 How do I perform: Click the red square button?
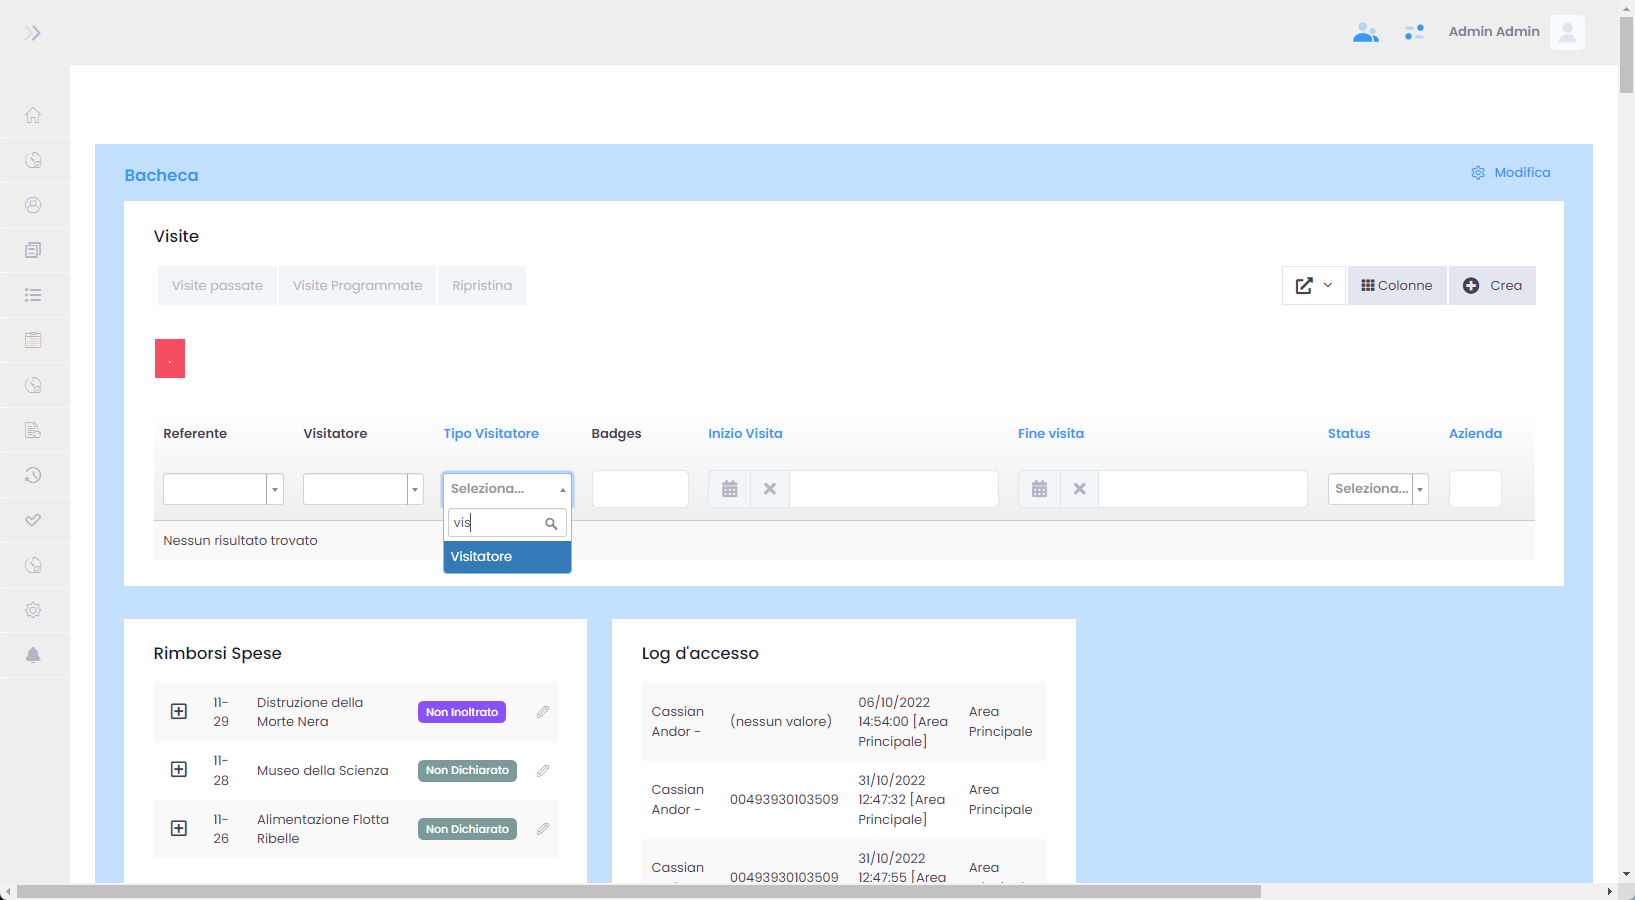click(x=170, y=359)
